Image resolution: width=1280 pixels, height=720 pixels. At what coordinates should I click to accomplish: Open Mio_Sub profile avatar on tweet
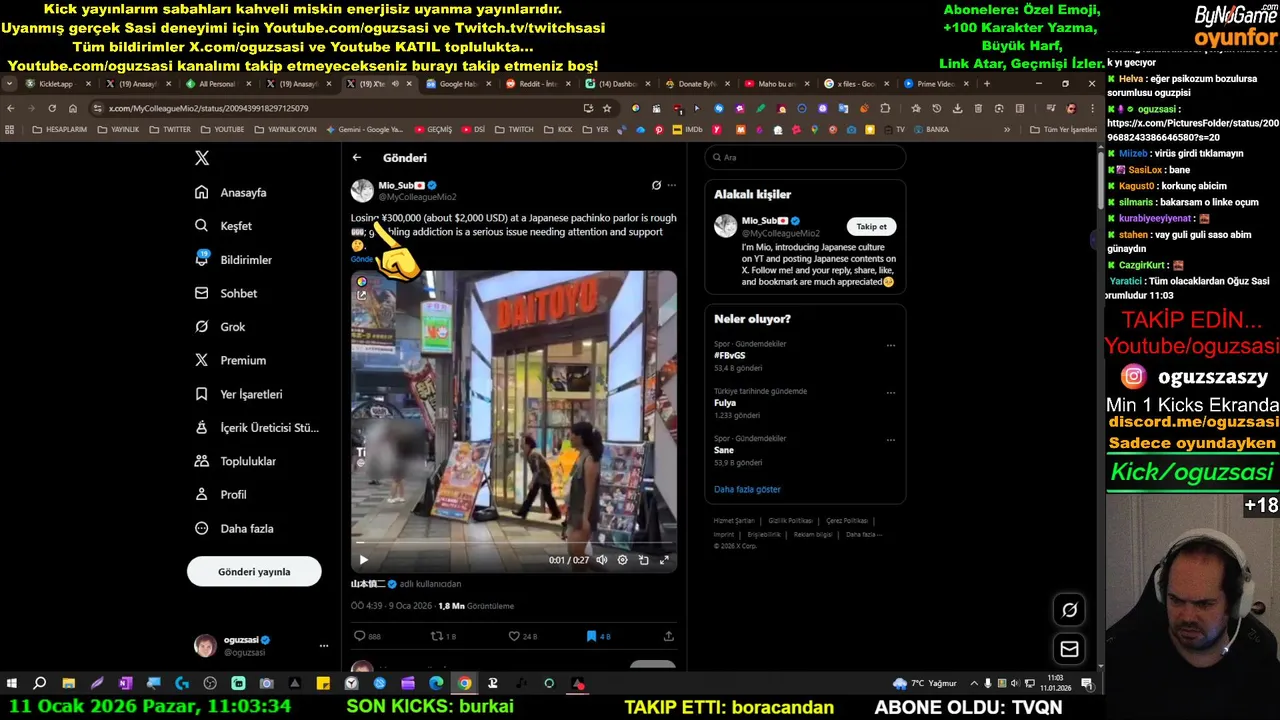pyautogui.click(x=362, y=191)
